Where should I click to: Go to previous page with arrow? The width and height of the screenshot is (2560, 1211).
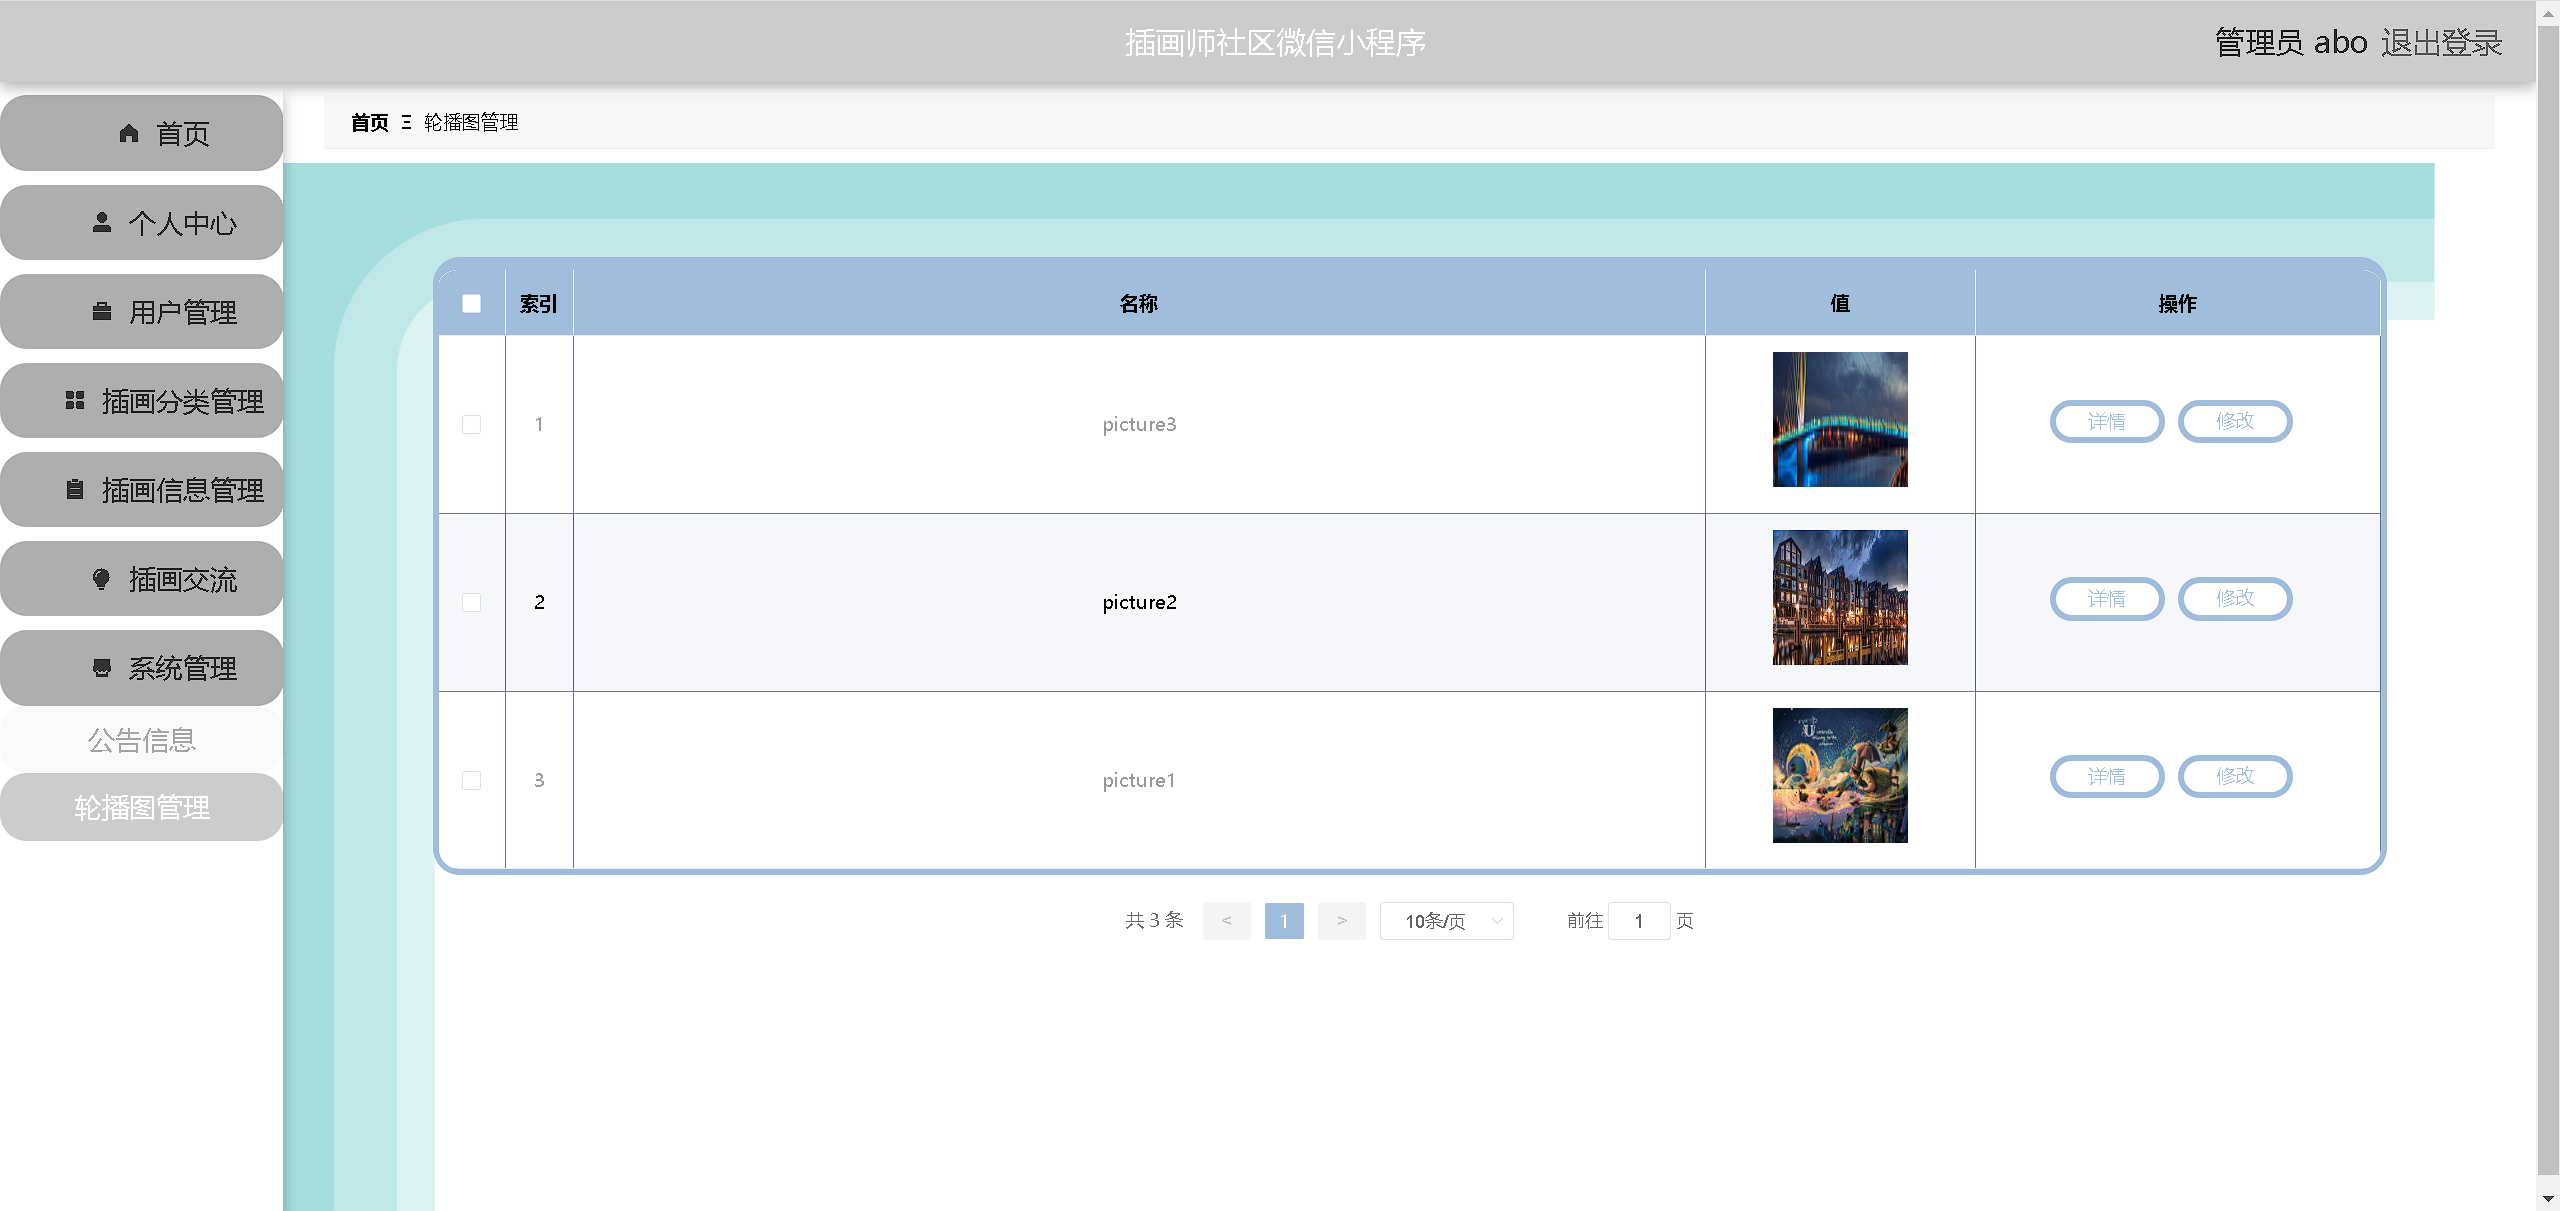tap(1226, 921)
